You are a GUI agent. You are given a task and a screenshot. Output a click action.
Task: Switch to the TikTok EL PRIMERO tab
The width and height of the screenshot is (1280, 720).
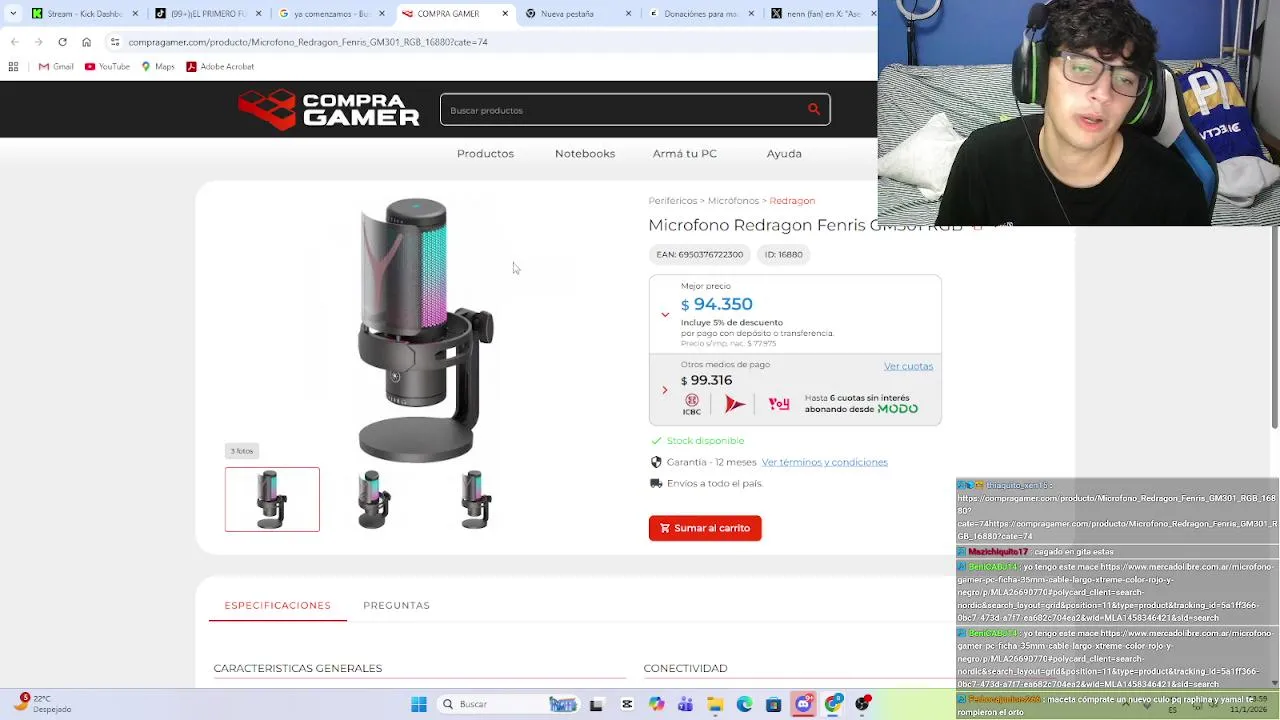pyautogui.click(x=208, y=14)
